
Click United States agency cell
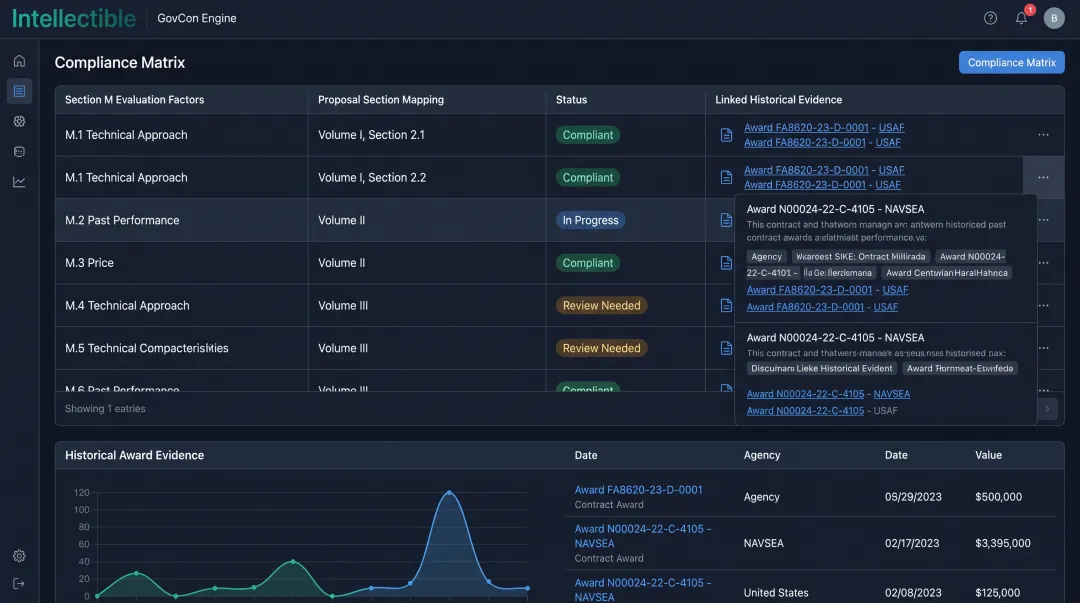[x=776, y=593]
